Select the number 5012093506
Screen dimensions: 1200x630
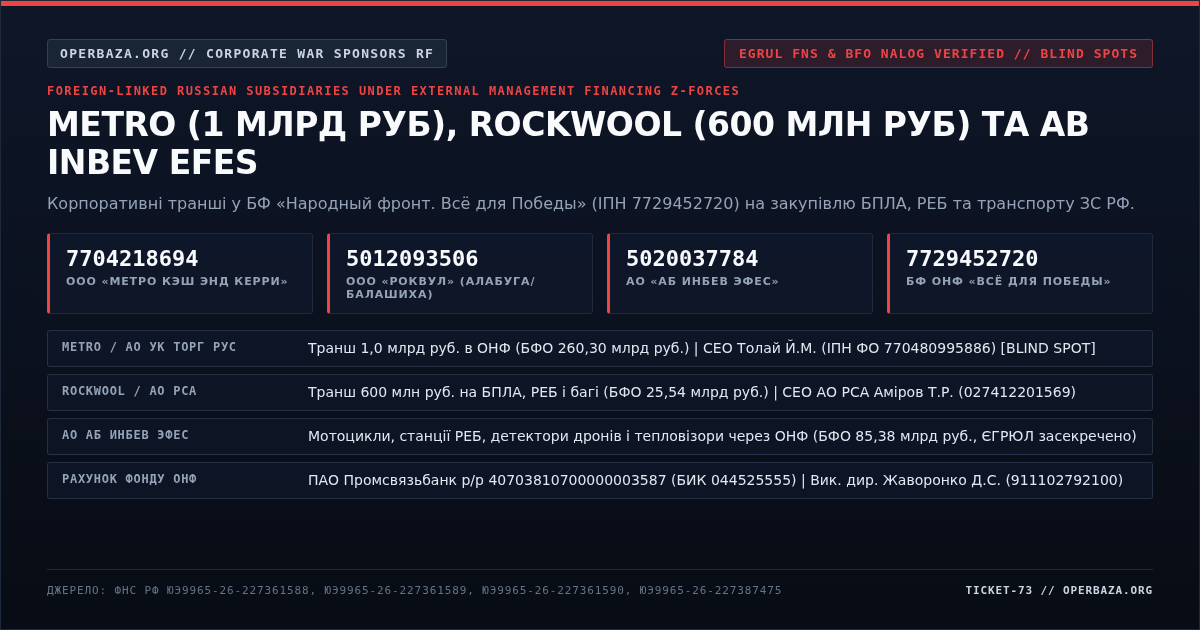click(x=412, y=259)
